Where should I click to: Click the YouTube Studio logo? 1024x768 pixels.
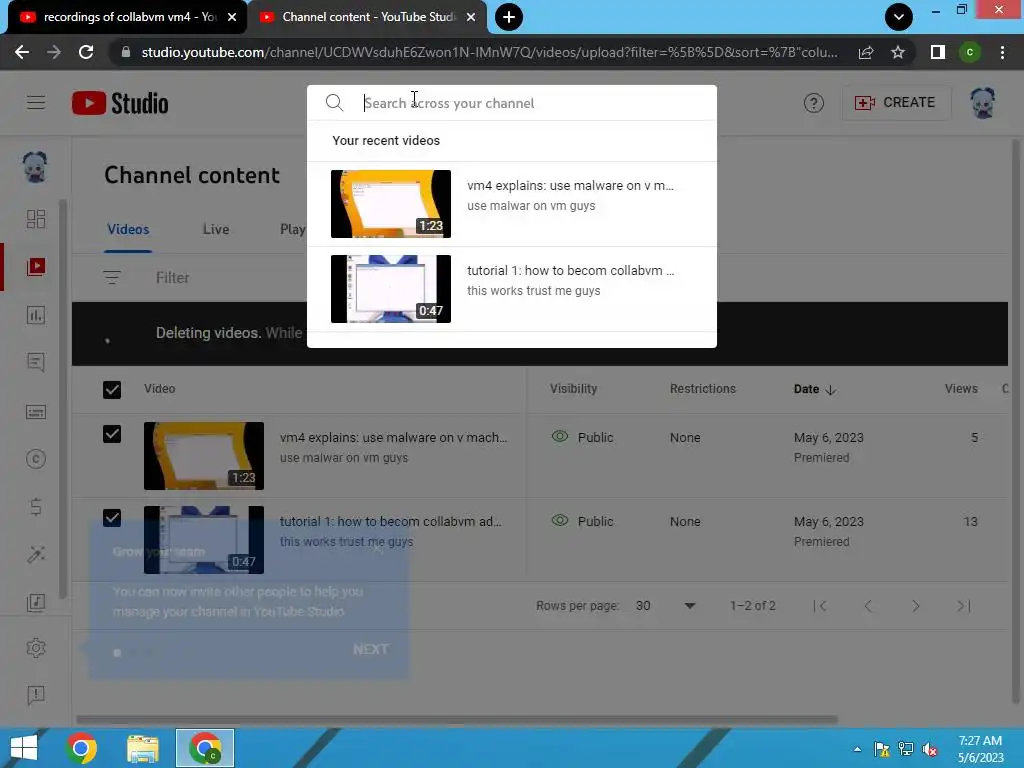click(120, 103)
